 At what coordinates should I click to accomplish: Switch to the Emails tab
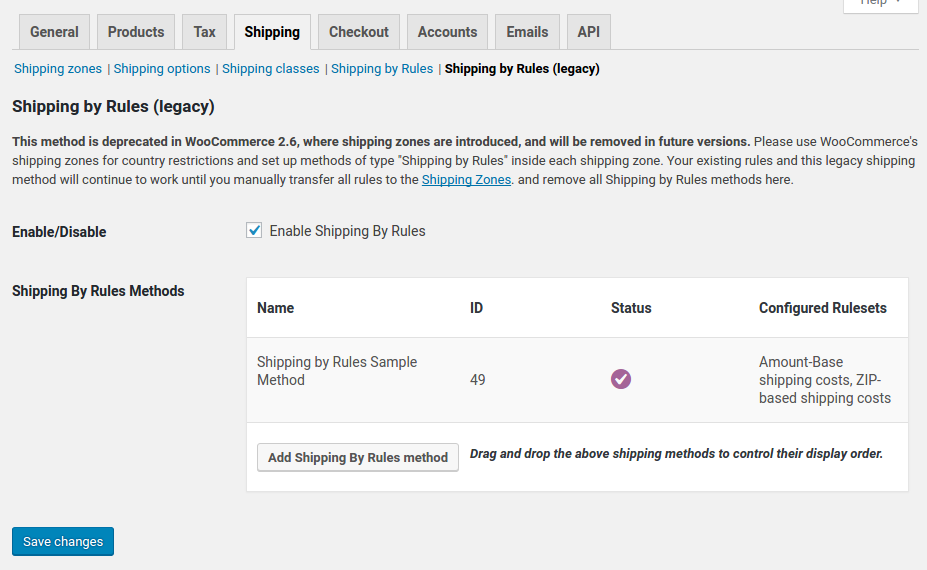click(x=527, y=32)
